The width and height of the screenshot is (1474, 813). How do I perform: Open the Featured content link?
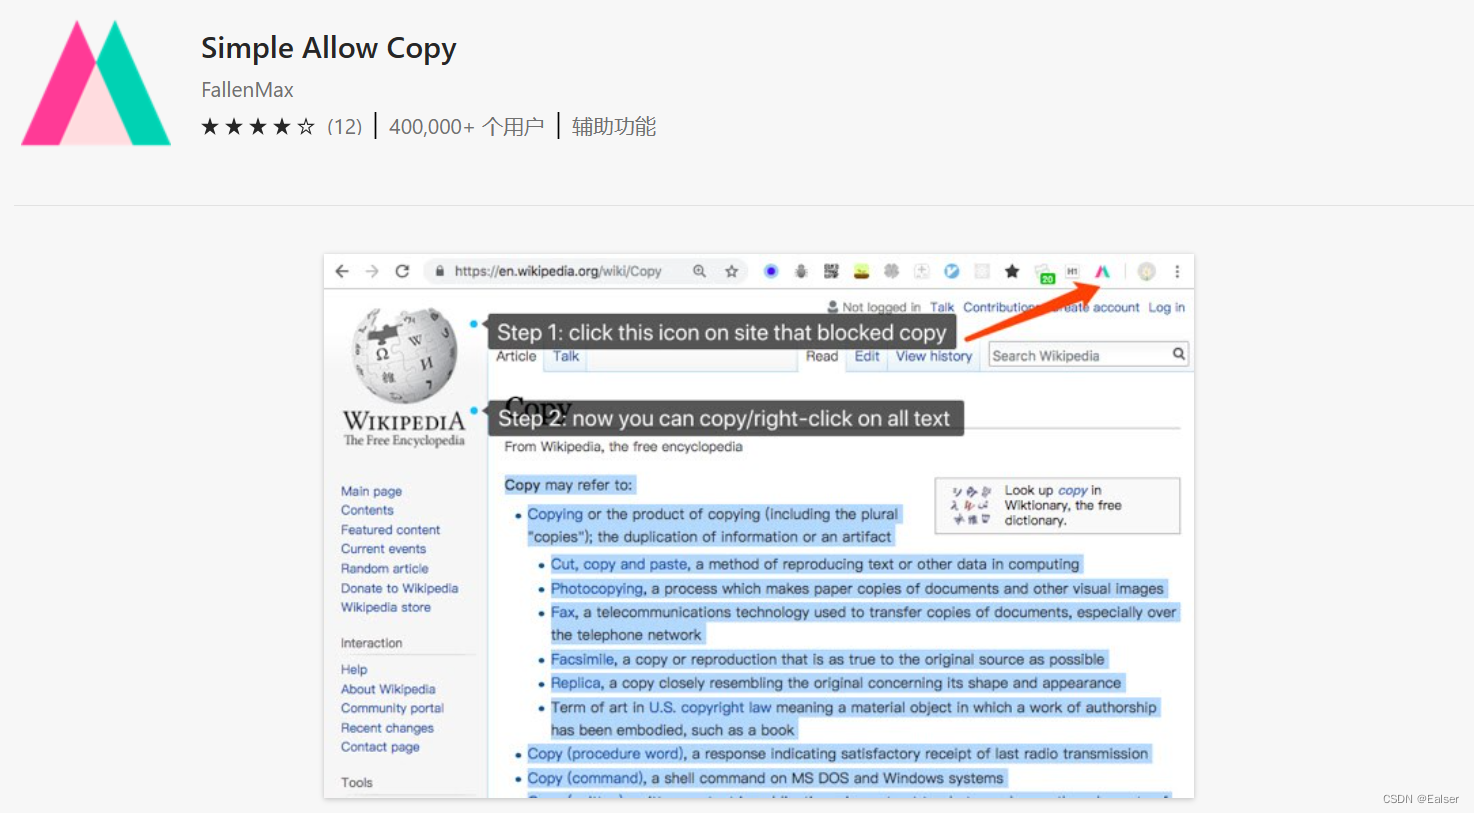390,530
